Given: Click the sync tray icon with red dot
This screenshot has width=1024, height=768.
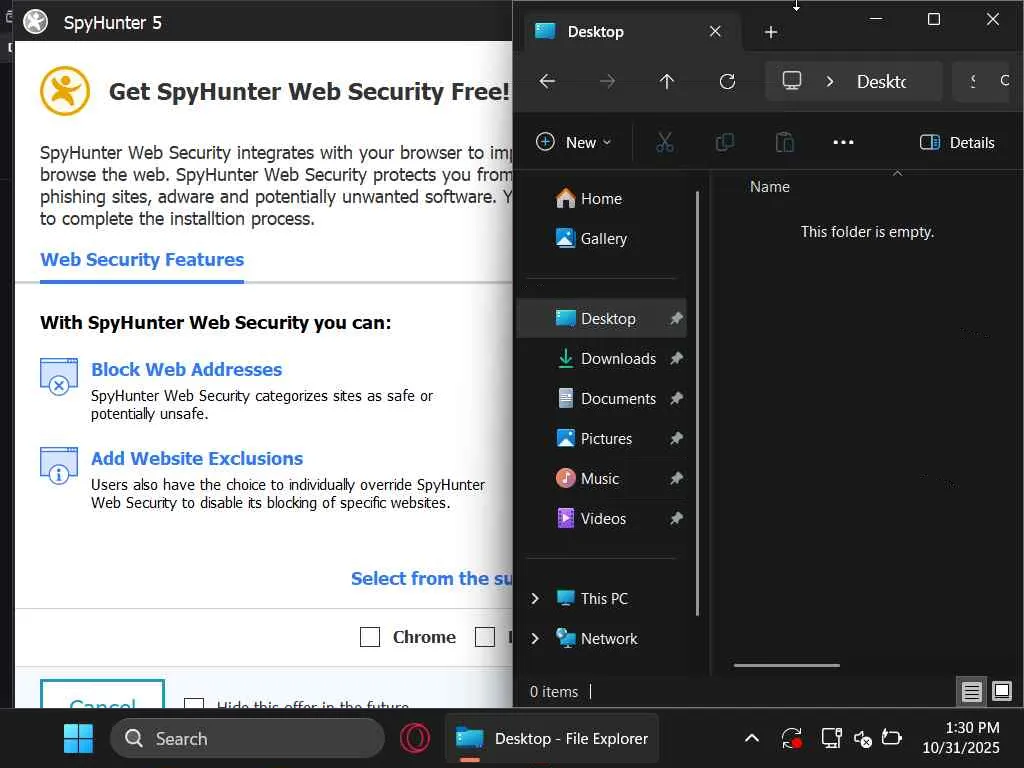Looking at the screenshot, I should click(792, 739).
